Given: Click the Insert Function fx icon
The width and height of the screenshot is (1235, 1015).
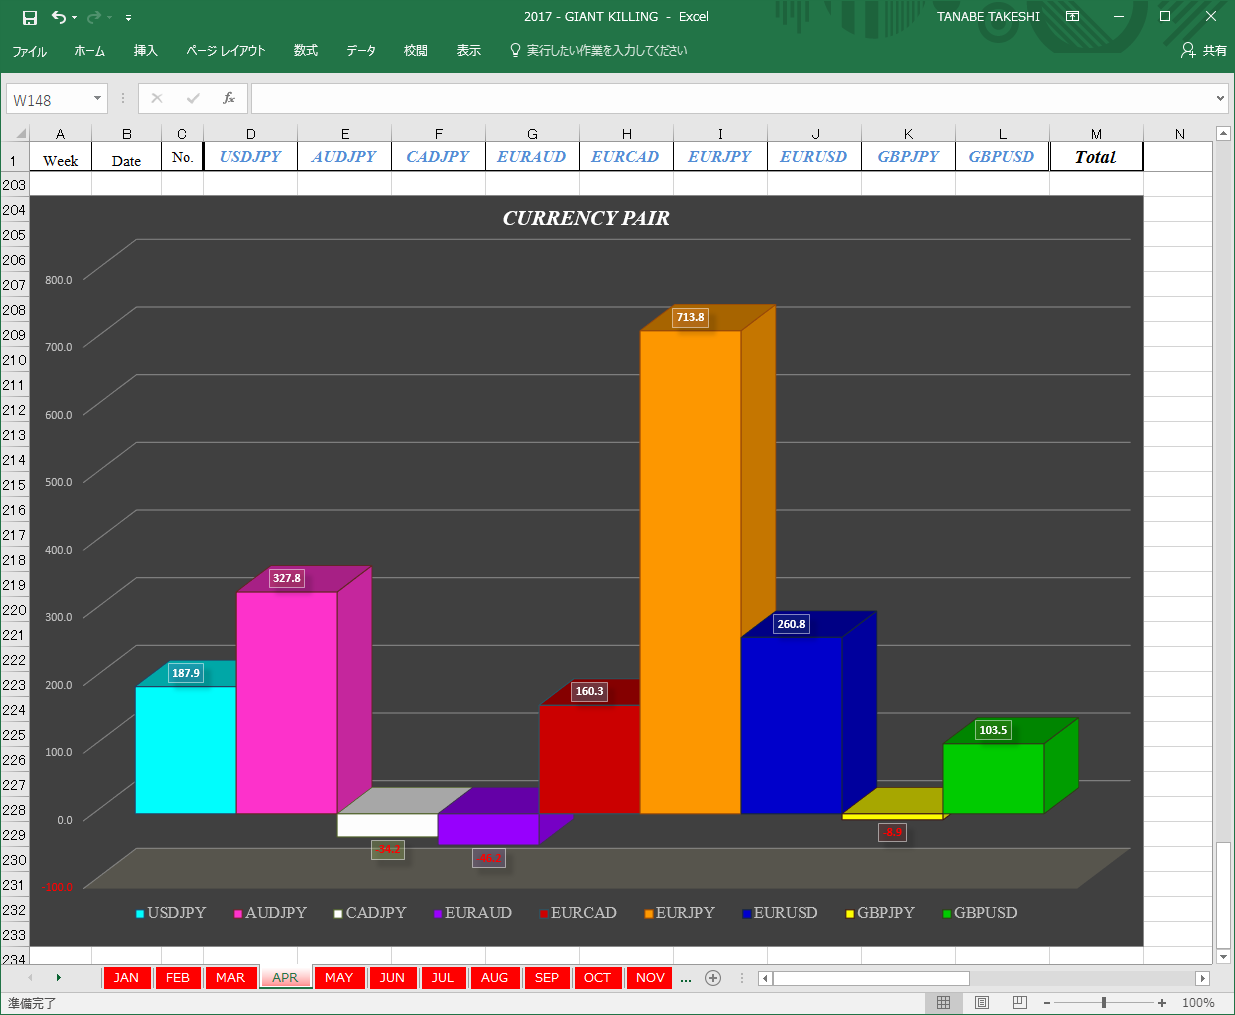Looking at the screenshot, I should (x=229, y=98).
